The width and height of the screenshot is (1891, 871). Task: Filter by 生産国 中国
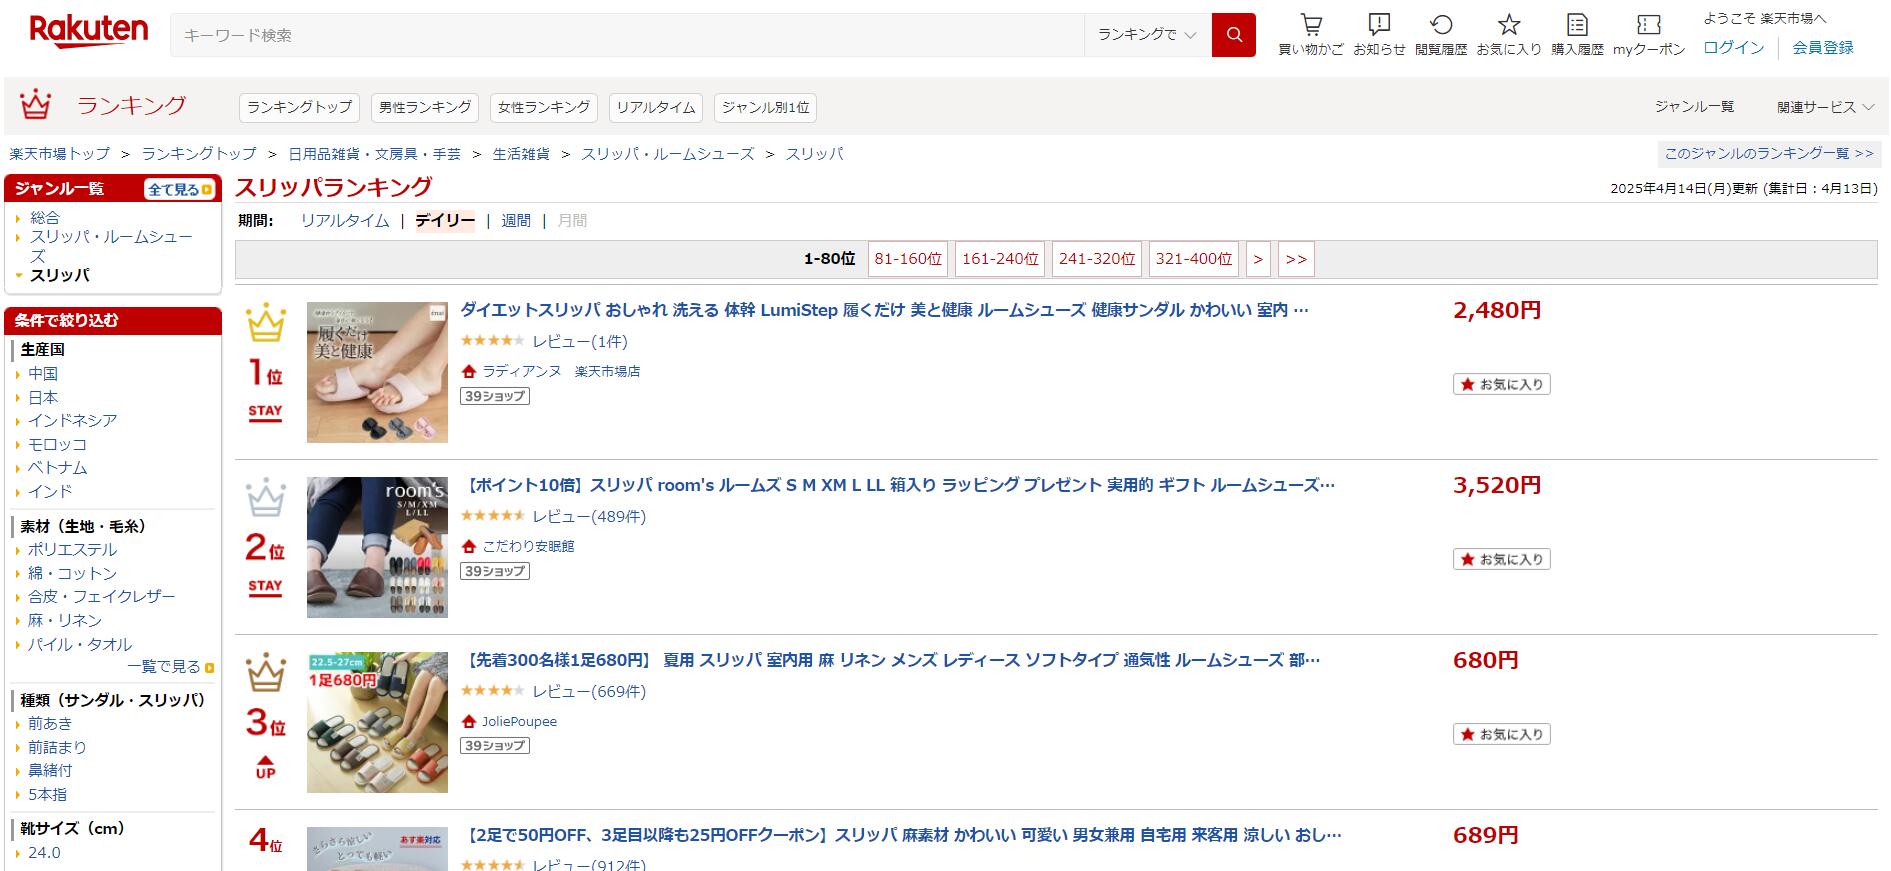[x=43, y=374]
